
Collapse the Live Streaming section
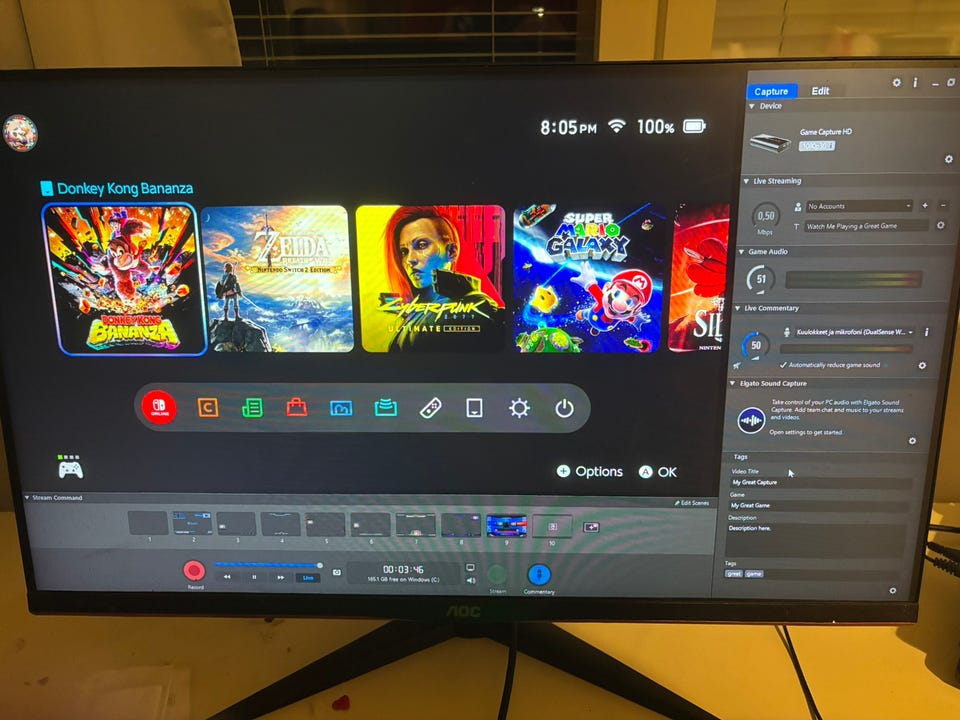point(746,181)
